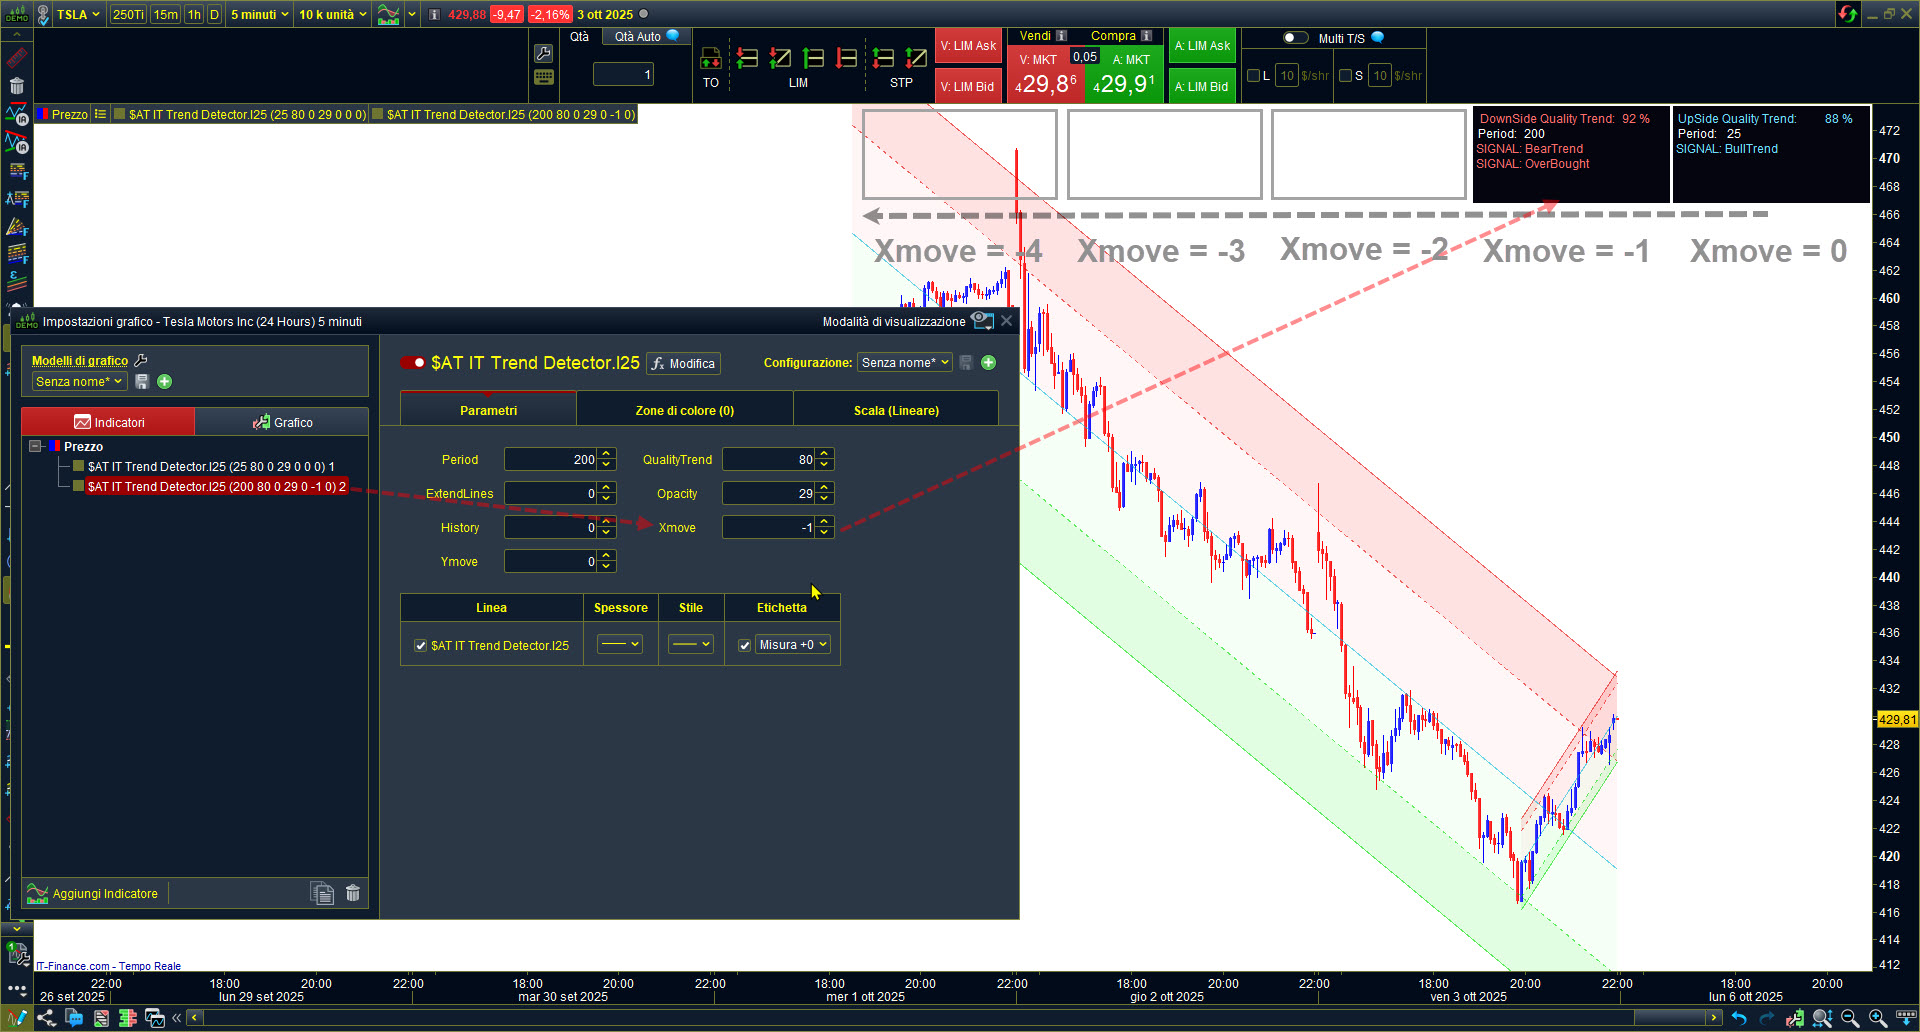1920x1032 pixels.
Task: Click the copy indicators icon
Action: 322,893
